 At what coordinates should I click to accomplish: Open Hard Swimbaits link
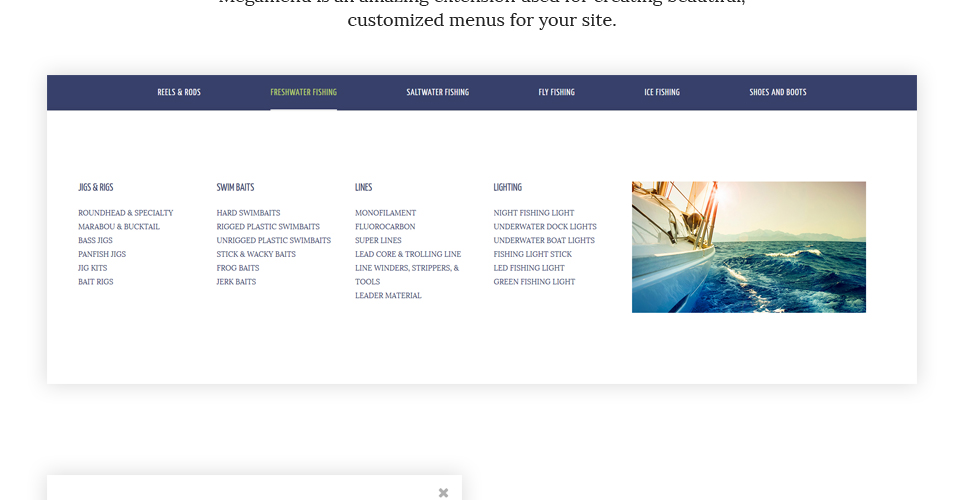tap(248, 213)
